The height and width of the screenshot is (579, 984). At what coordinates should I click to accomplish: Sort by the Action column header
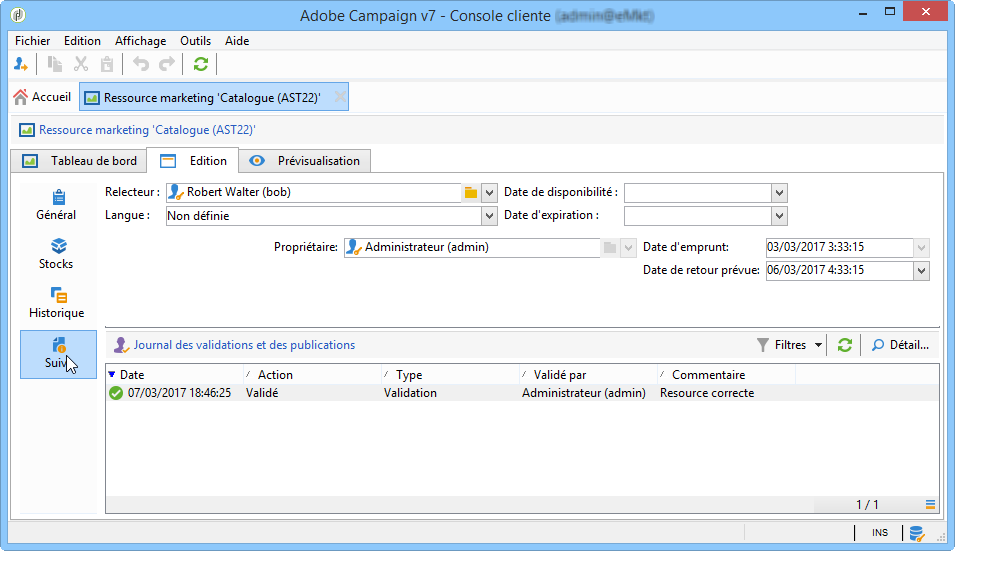313,374
